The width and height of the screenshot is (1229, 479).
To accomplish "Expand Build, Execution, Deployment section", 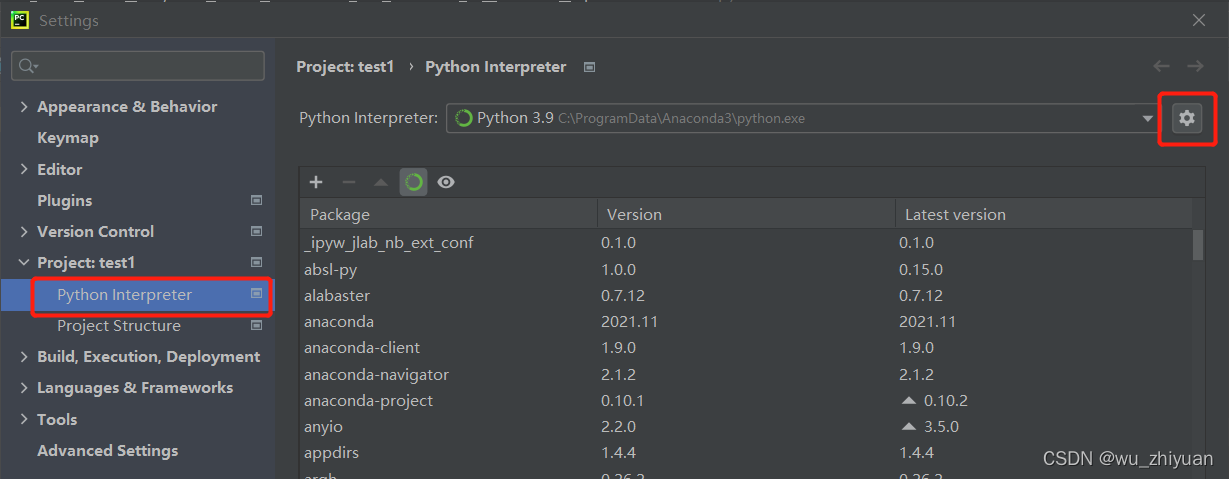I will pyautogui.click(x=24, y=357).
